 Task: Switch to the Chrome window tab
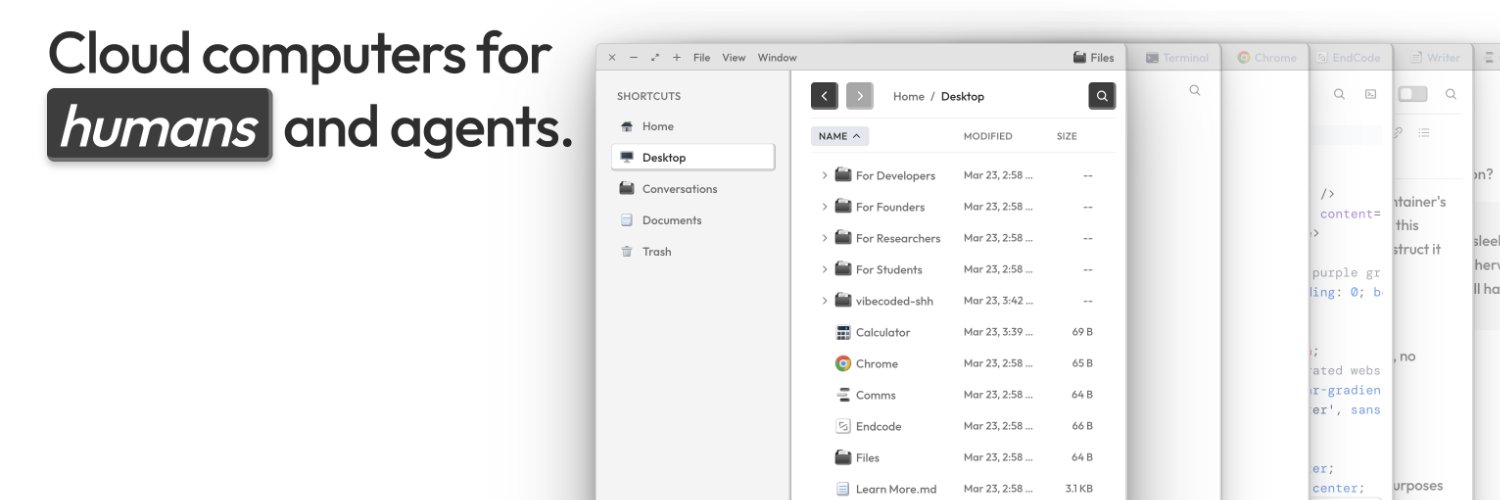point(1267,58)
